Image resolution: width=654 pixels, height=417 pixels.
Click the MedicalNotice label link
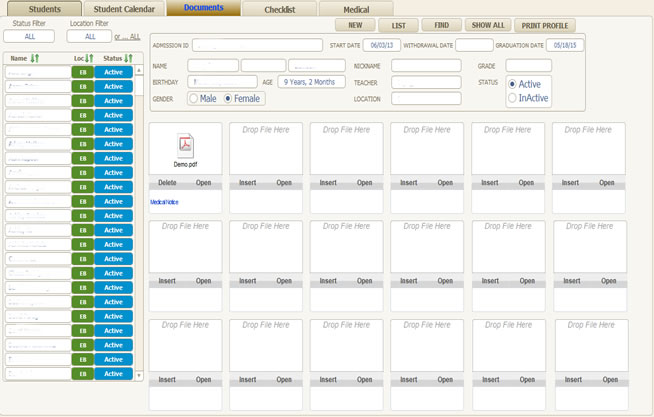[164, 202]
